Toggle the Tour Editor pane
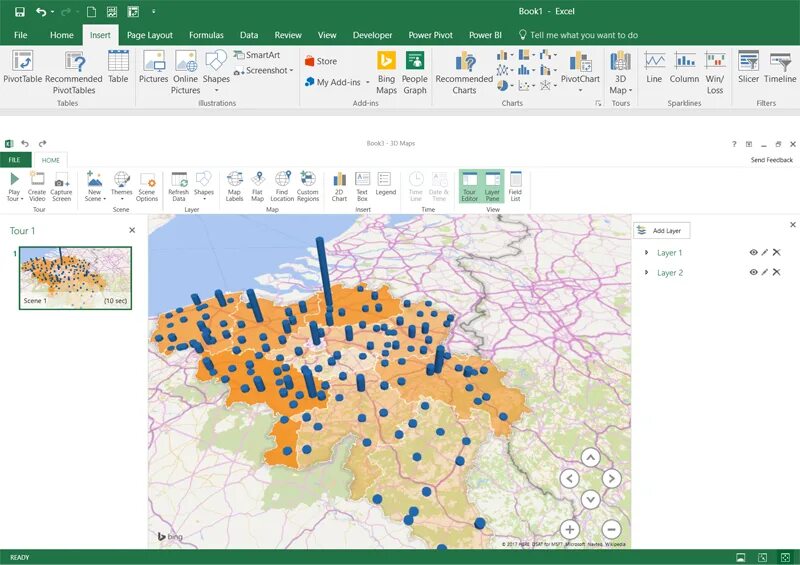Image resolution: width=800 pixels, height=565 pixels. pyautogui.click(x=469, y=187)
